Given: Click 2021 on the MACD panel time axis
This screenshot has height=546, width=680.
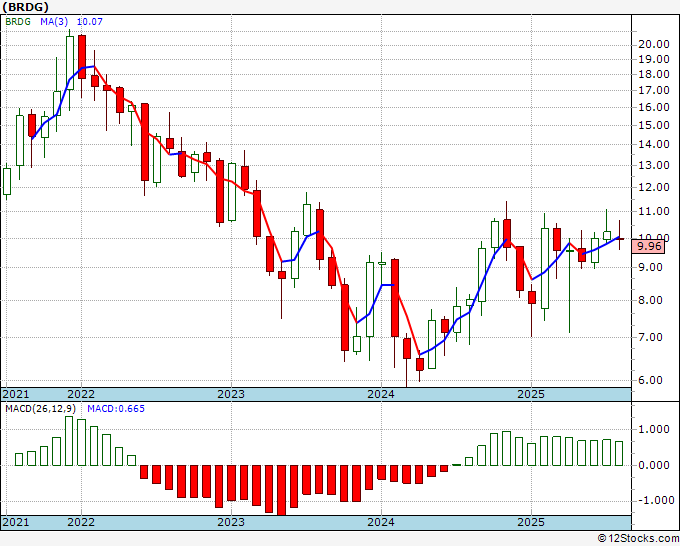Looking at the screenshot, I should point(16,522).
